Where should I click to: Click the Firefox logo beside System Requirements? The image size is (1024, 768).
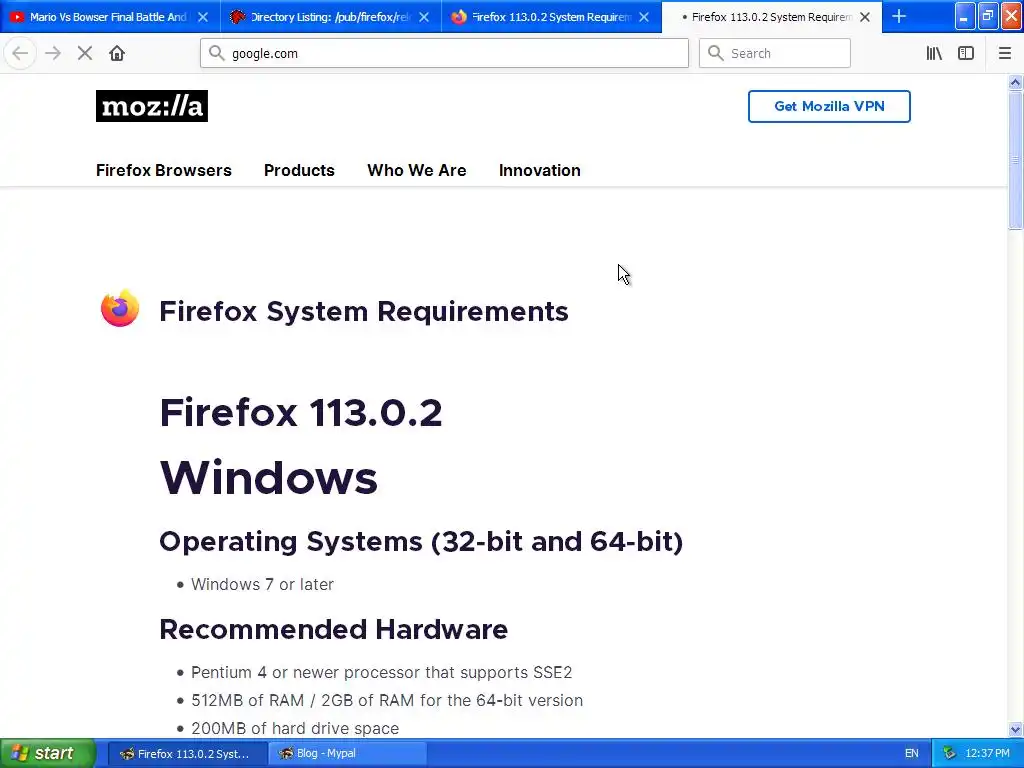120,308
